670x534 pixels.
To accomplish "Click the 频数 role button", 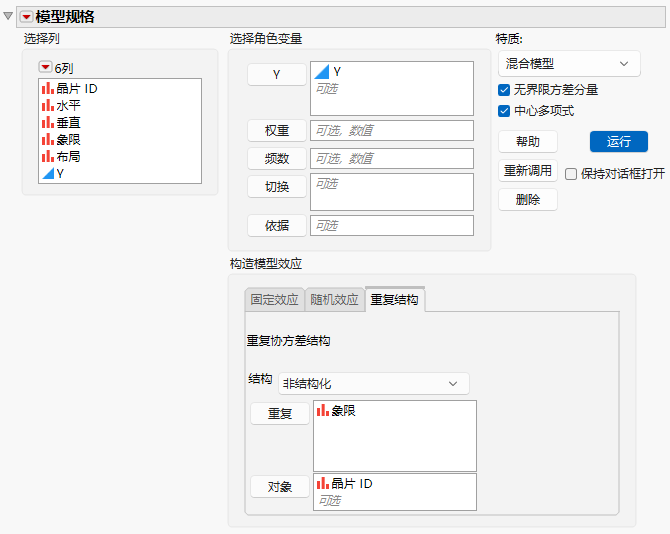I will pos(276,158).
